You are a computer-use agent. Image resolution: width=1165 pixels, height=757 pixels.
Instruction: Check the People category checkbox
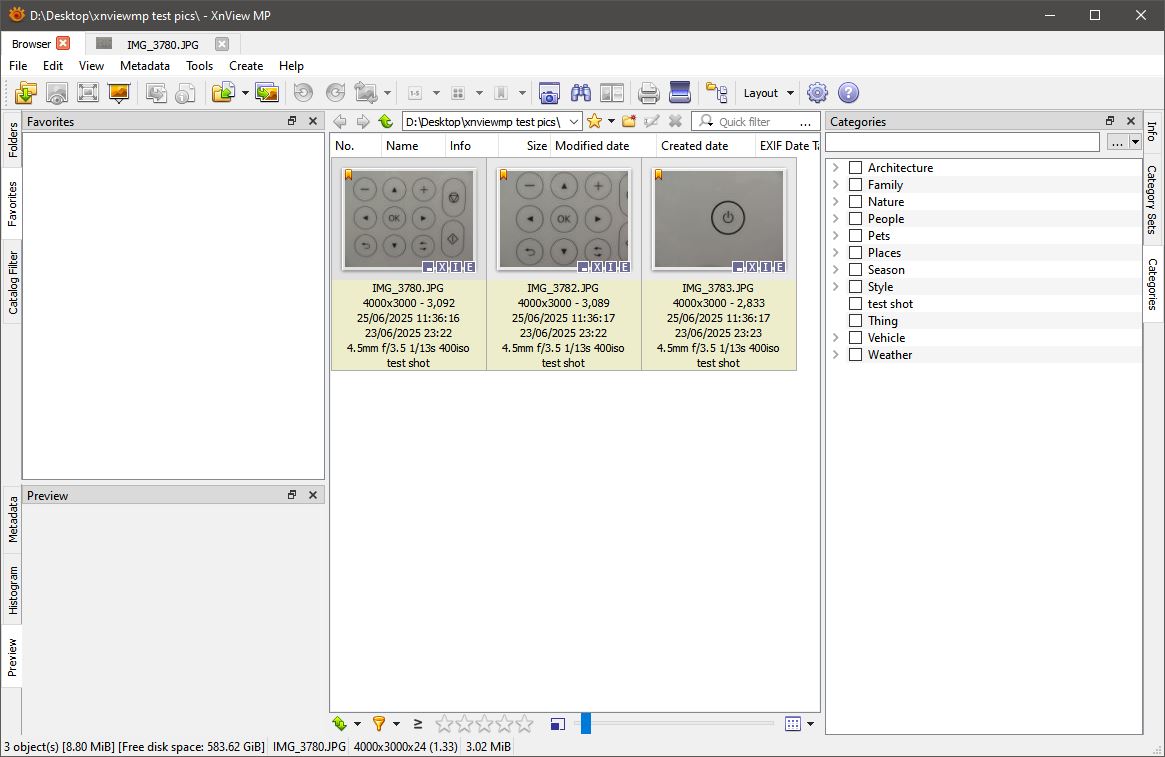click(x=855, y=219)
